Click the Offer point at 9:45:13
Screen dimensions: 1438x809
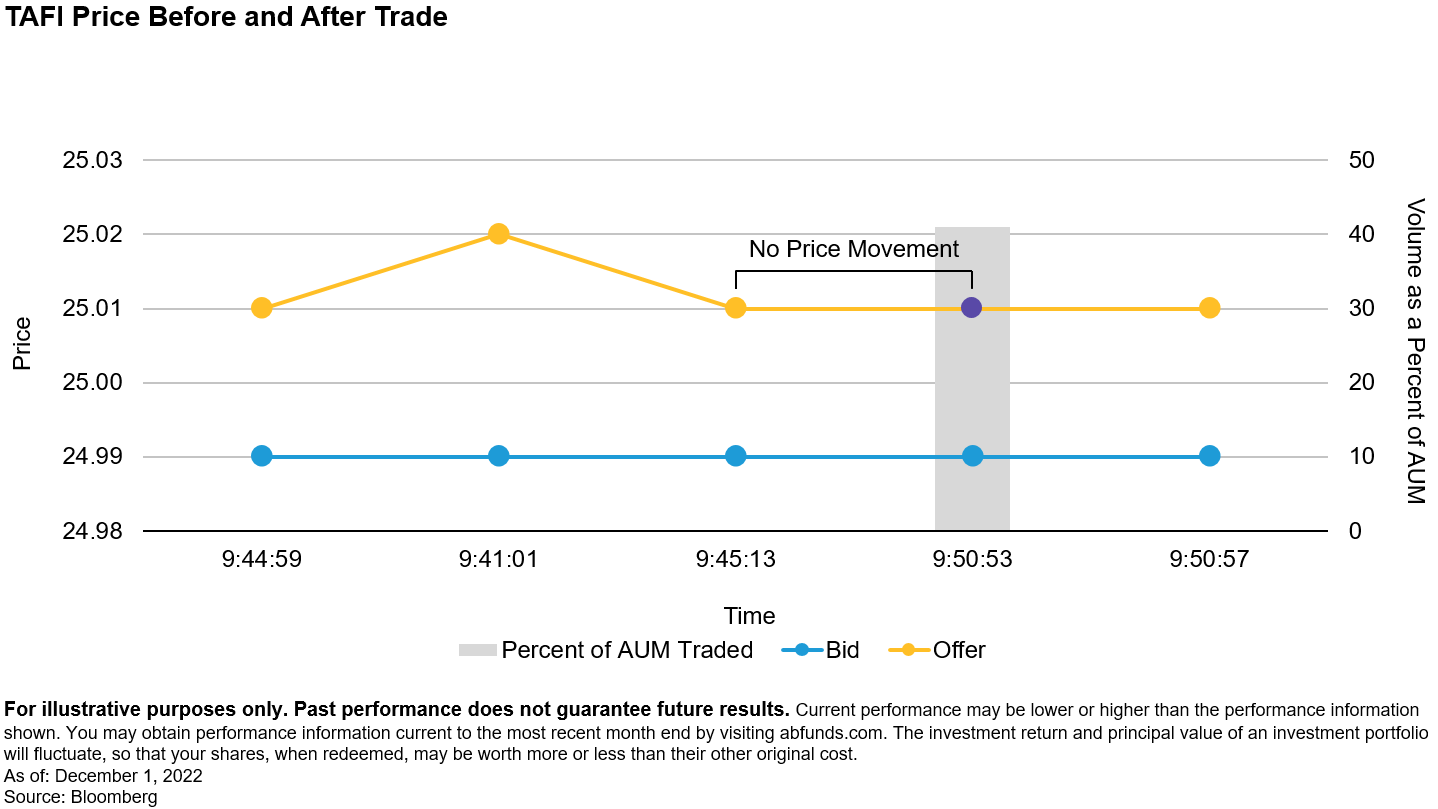point(735,307)
